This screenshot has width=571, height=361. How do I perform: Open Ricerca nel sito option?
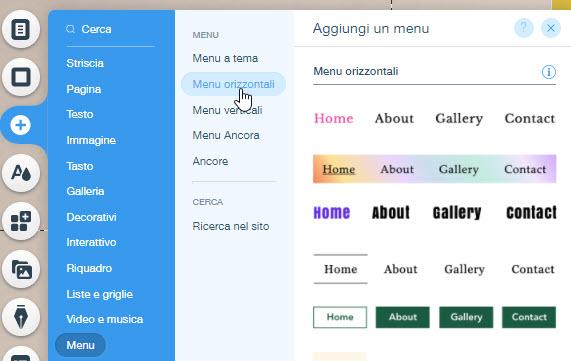(x=231, y=226)
